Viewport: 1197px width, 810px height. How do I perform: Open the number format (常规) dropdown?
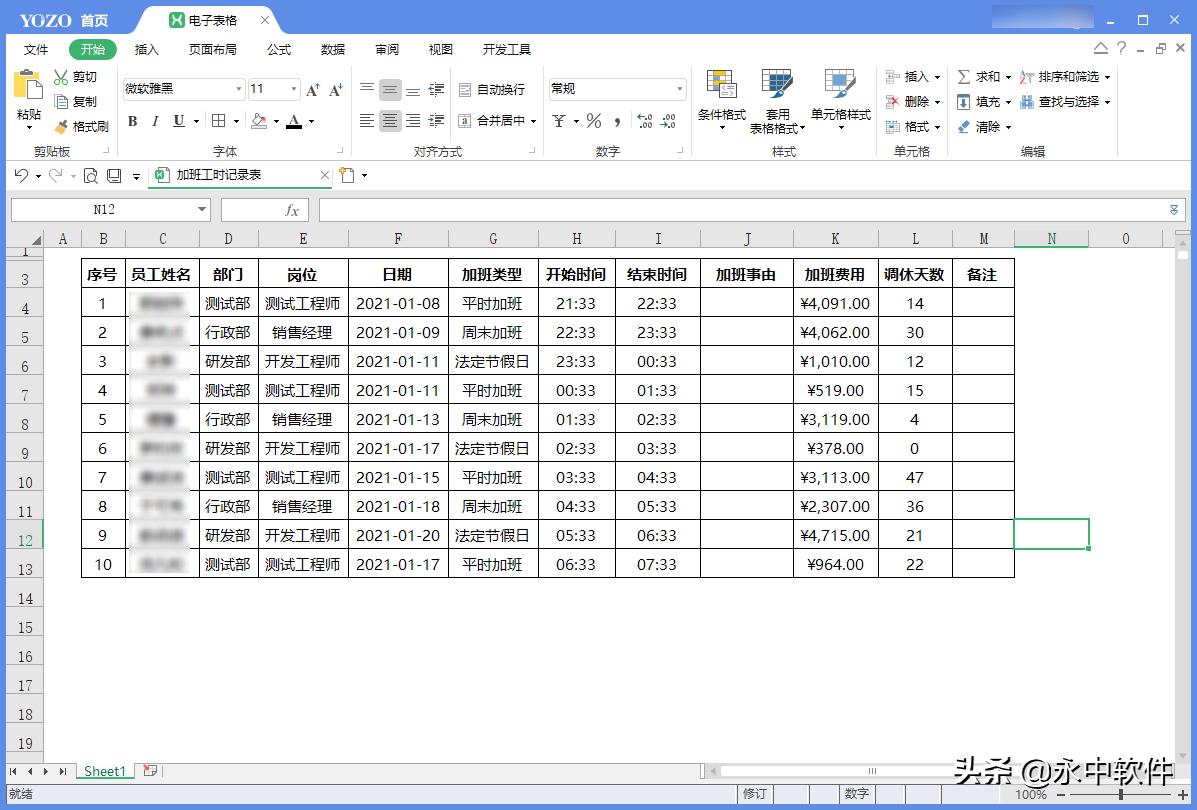[x=679, y=89]
